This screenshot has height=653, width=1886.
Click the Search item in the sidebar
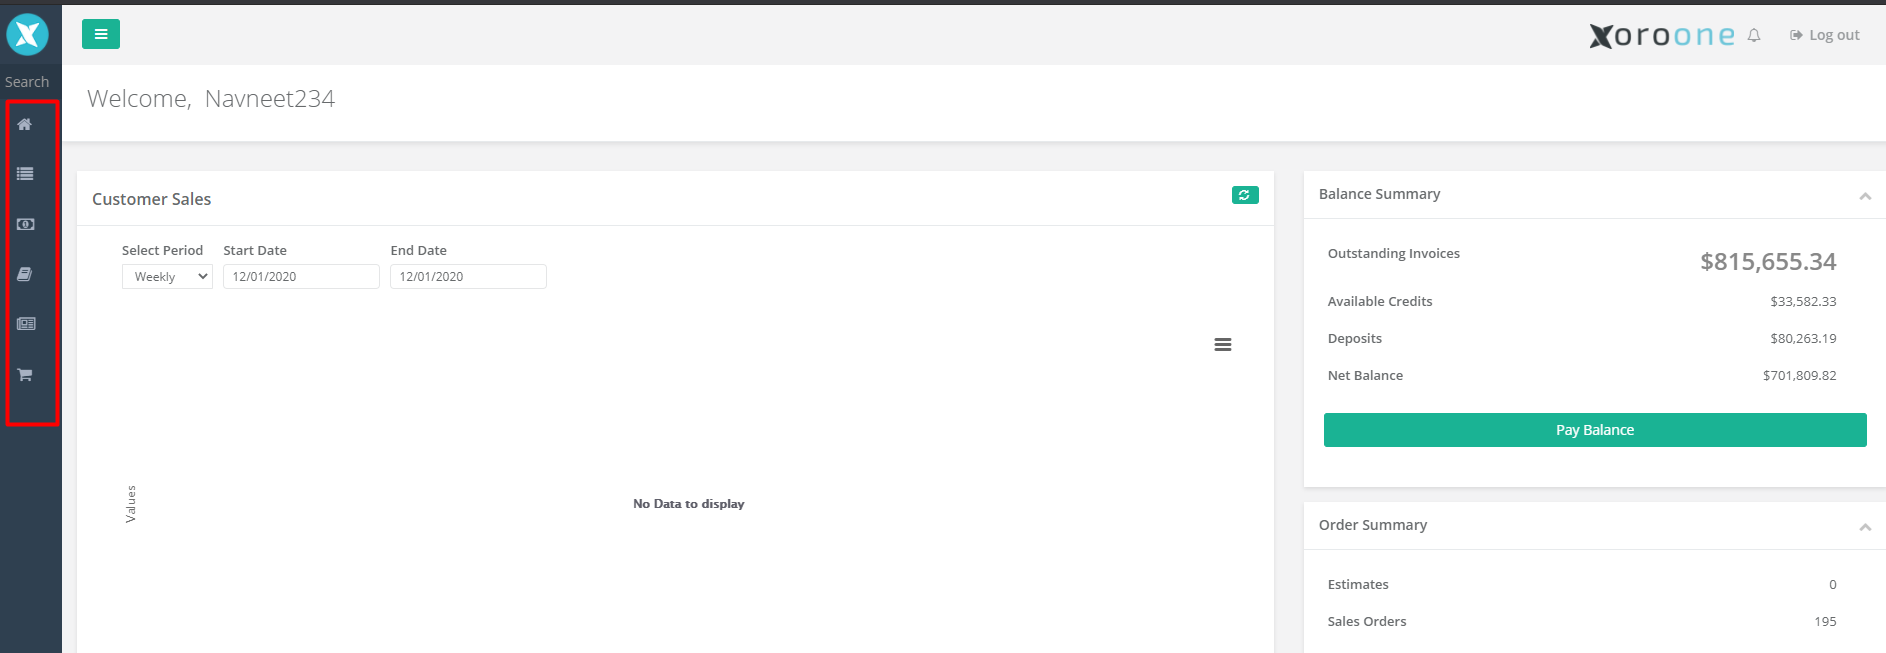click(x=27, y=82)
